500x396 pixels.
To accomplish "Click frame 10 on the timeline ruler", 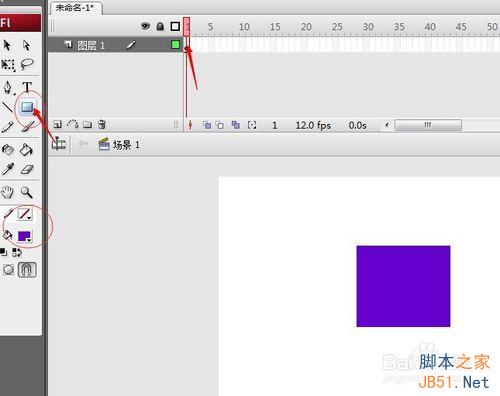I will (x=244, y=27).
